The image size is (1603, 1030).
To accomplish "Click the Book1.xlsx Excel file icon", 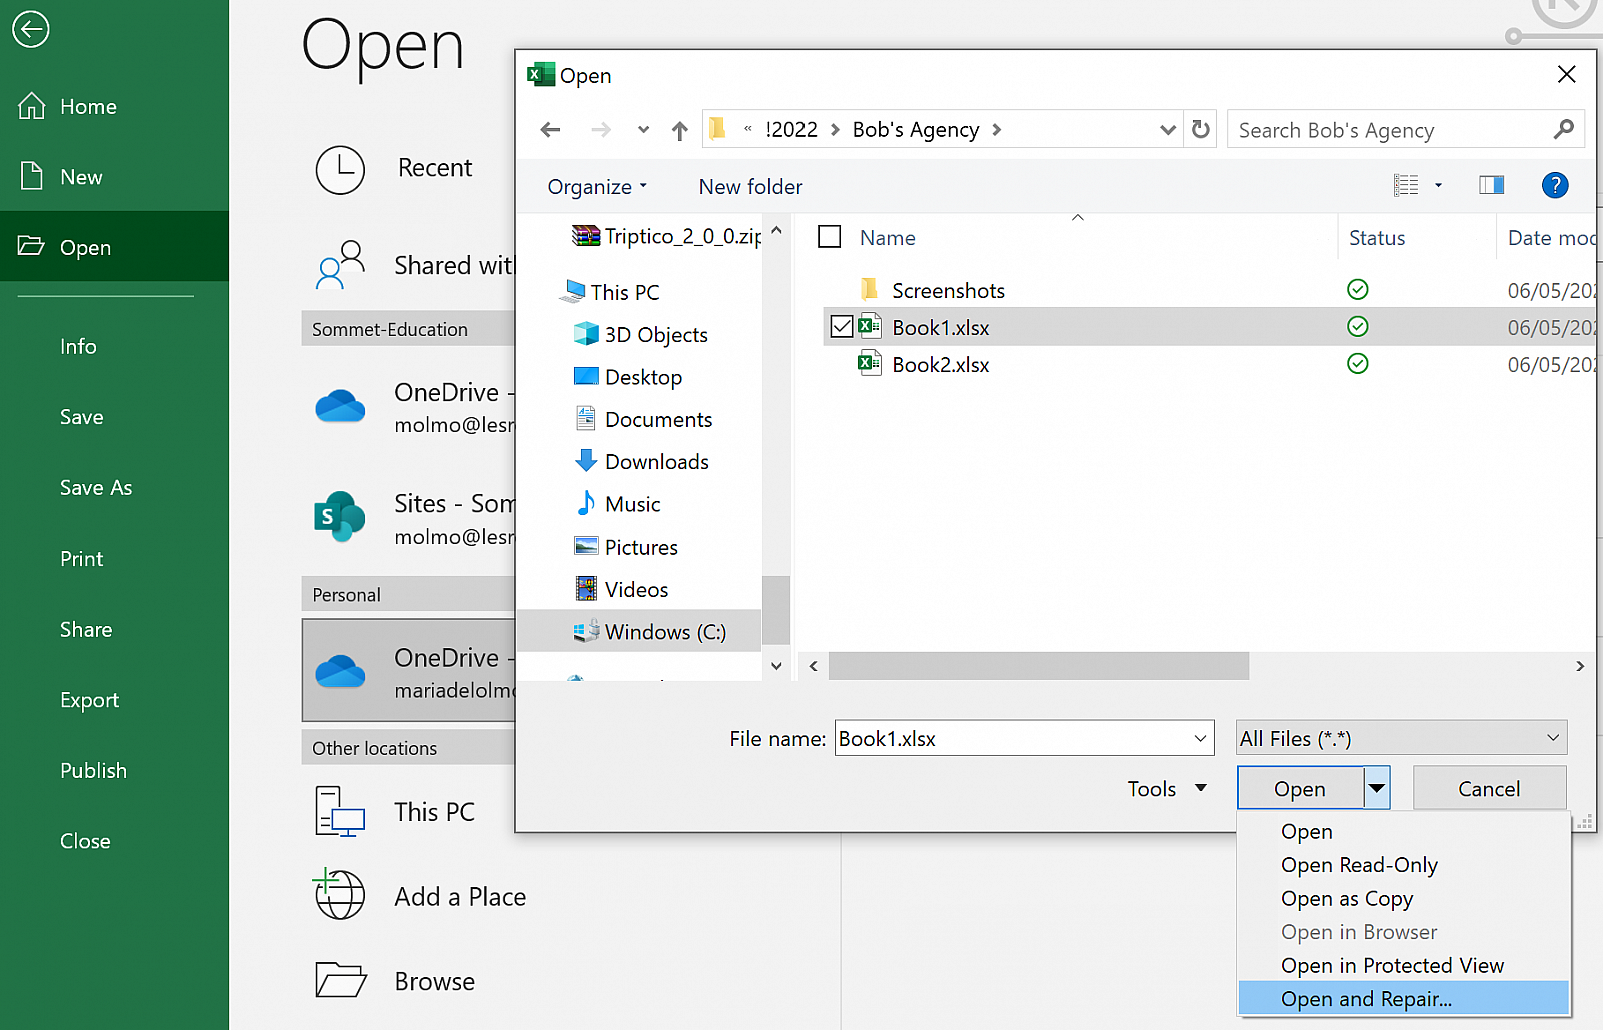I will 870,326.
